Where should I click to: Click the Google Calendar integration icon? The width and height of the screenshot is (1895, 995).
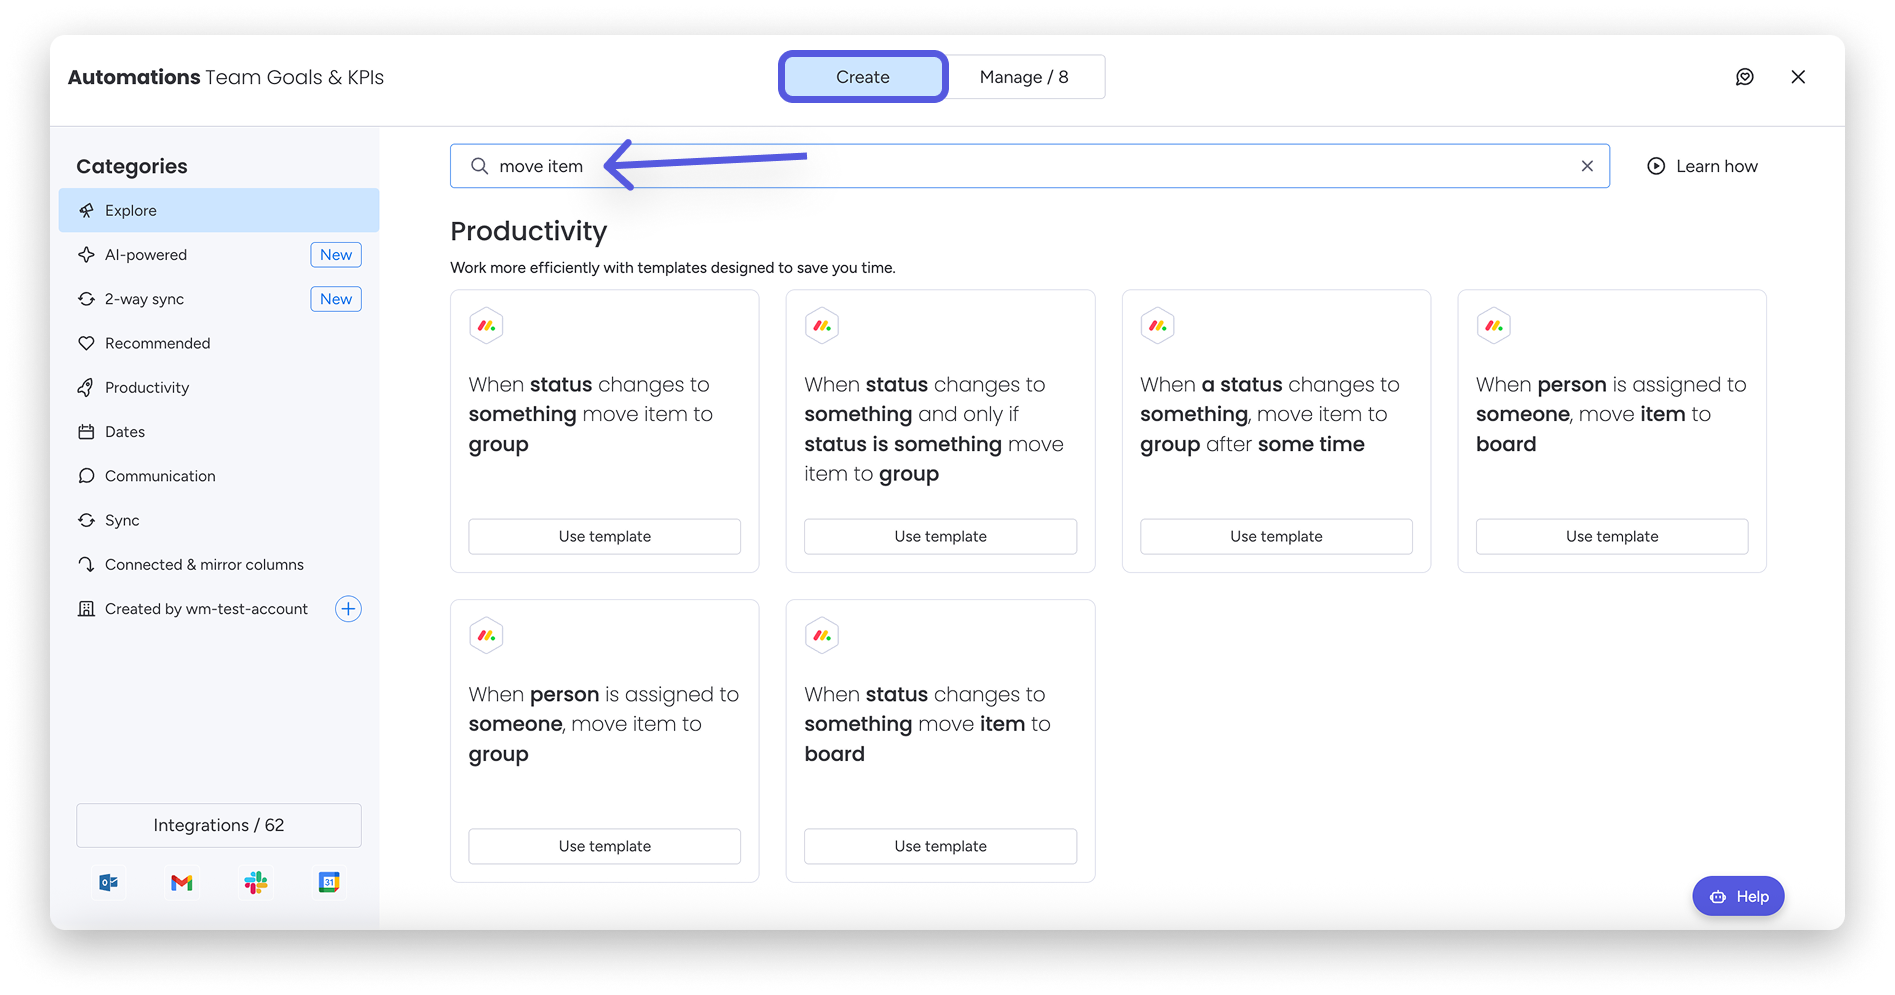[x=329, y=882]
